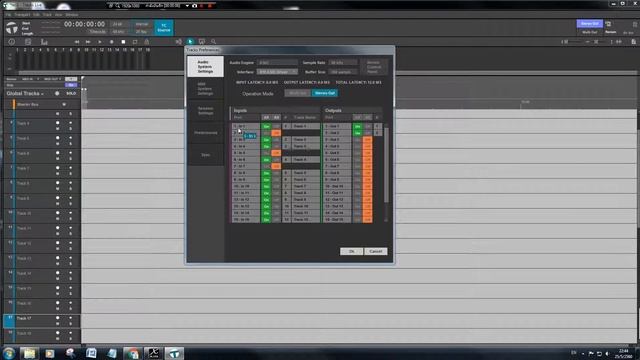This screenshot has height=360, width=640.
Task: Click the horizontal zoom arrows icon in right toolbar
Action: click(x=619, y=42)
